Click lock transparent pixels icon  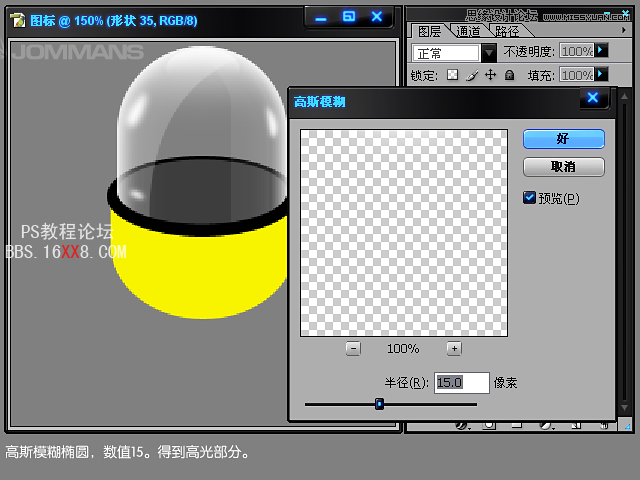click(x=452, y=75)
